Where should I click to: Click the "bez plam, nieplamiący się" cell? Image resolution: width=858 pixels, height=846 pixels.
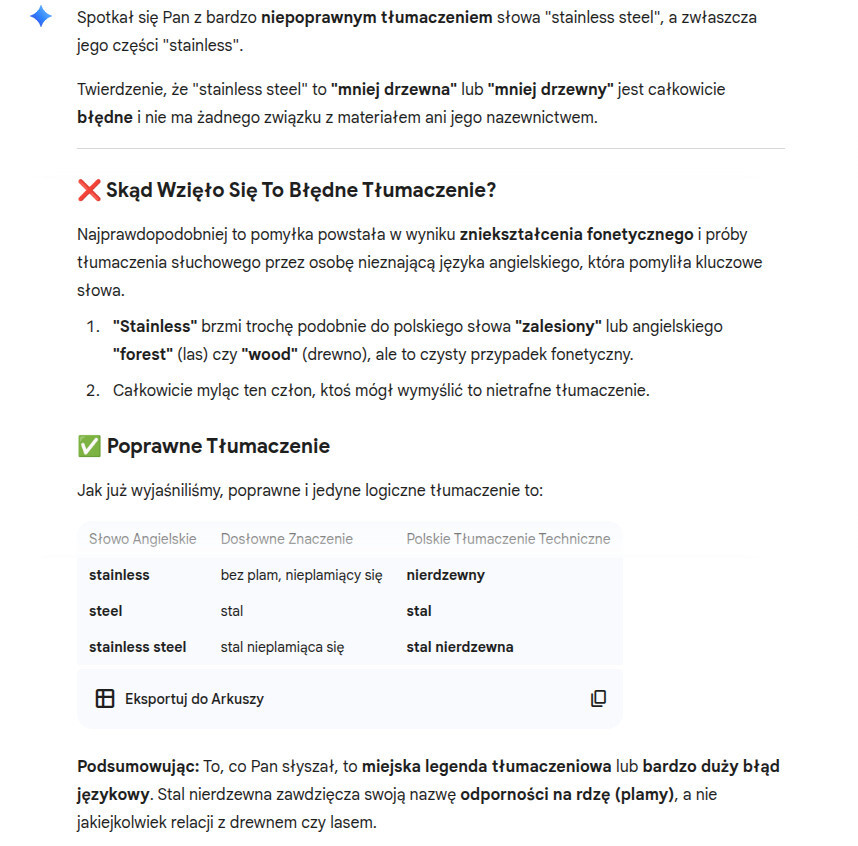(301, 575)
